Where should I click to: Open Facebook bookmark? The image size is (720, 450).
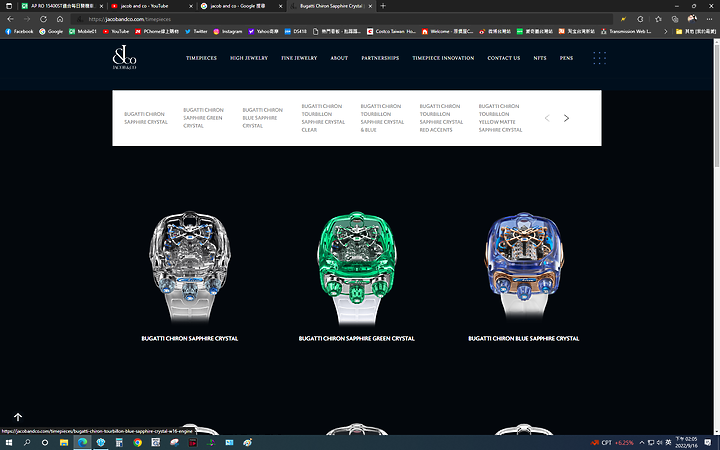click(x=19, y=31)
